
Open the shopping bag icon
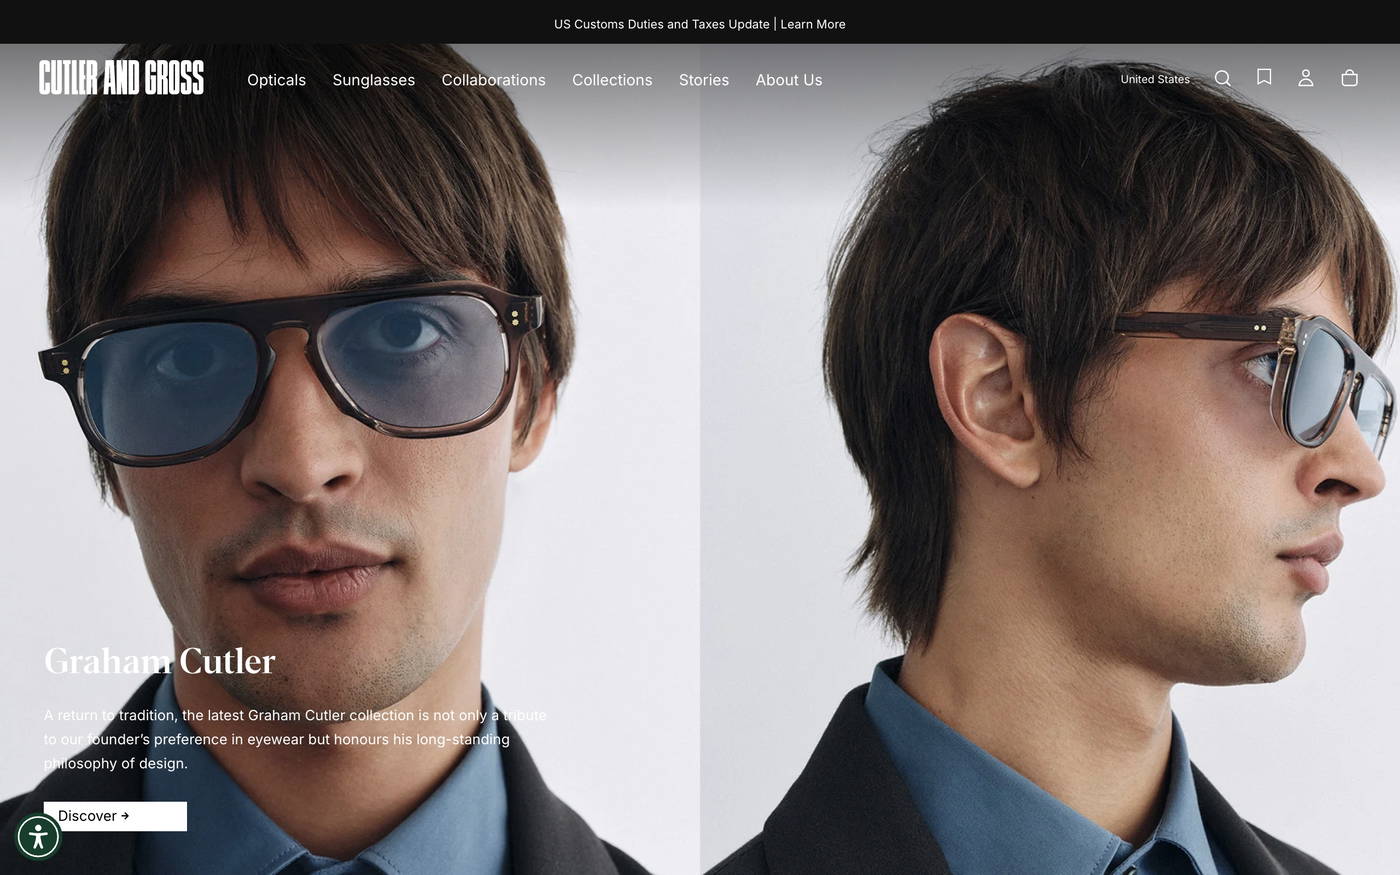tap(1349, 78)
